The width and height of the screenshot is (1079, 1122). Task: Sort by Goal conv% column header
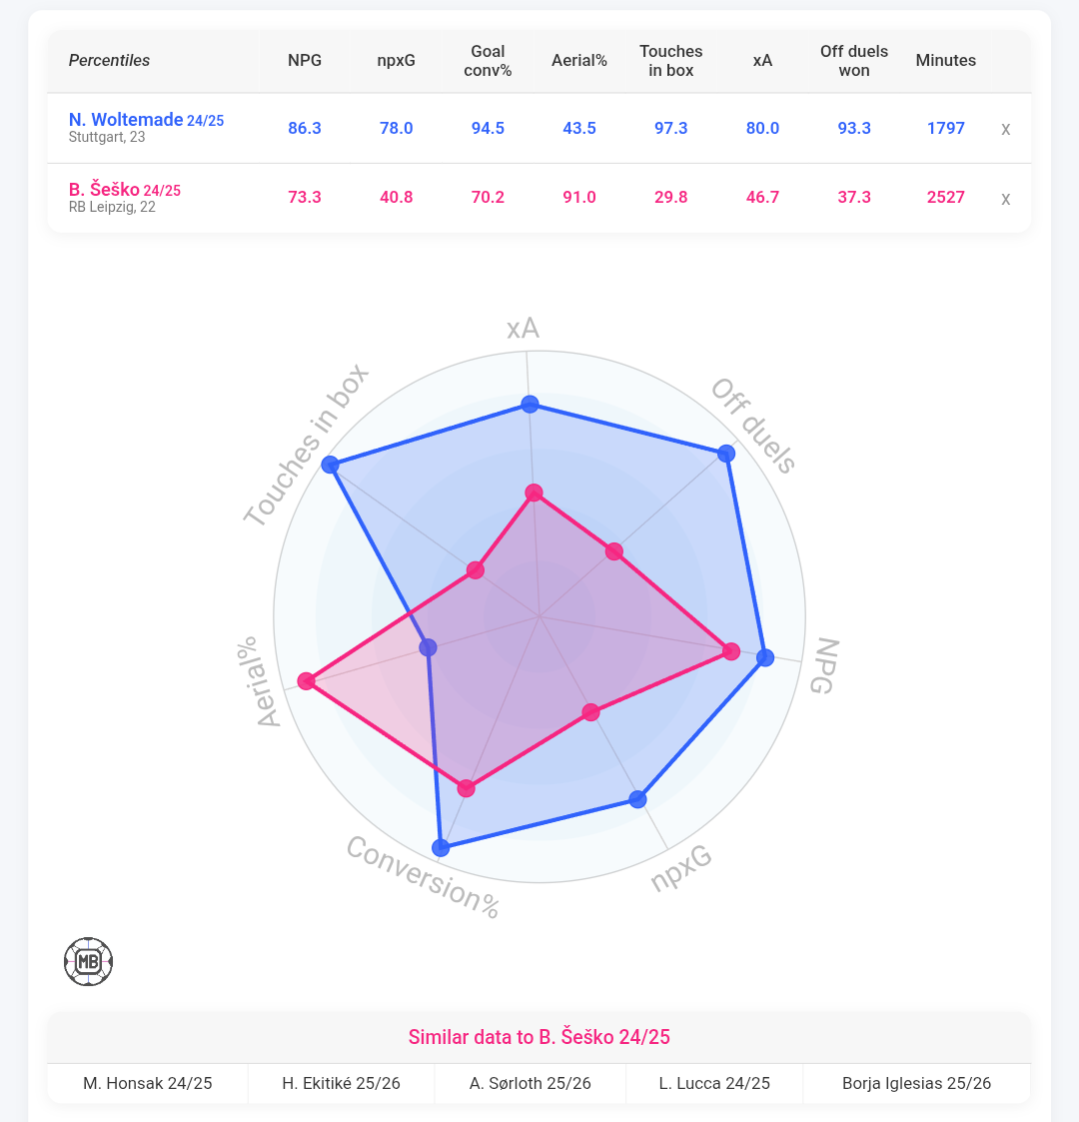pyautogui.click(x=487, y=61)
